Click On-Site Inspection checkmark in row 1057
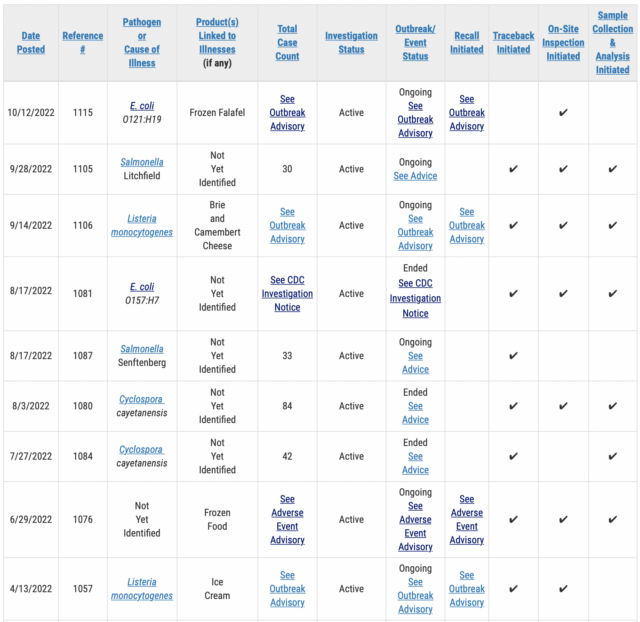The height and width of the screenshot is (622, 640). tap(563, 589)
